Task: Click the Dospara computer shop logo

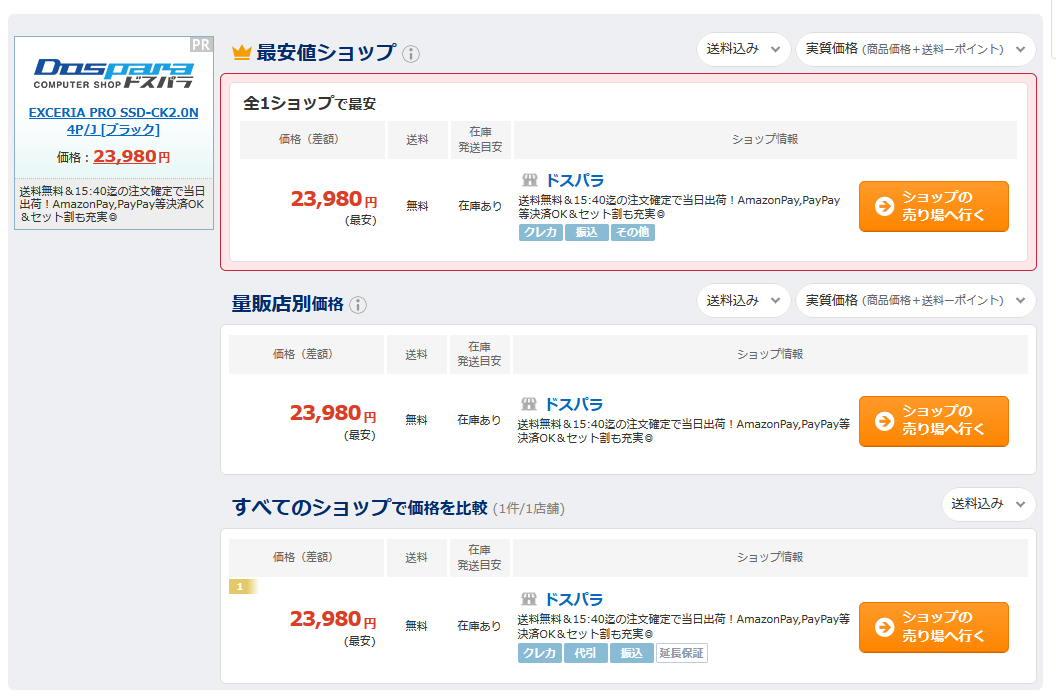Action: pos(113,73)
